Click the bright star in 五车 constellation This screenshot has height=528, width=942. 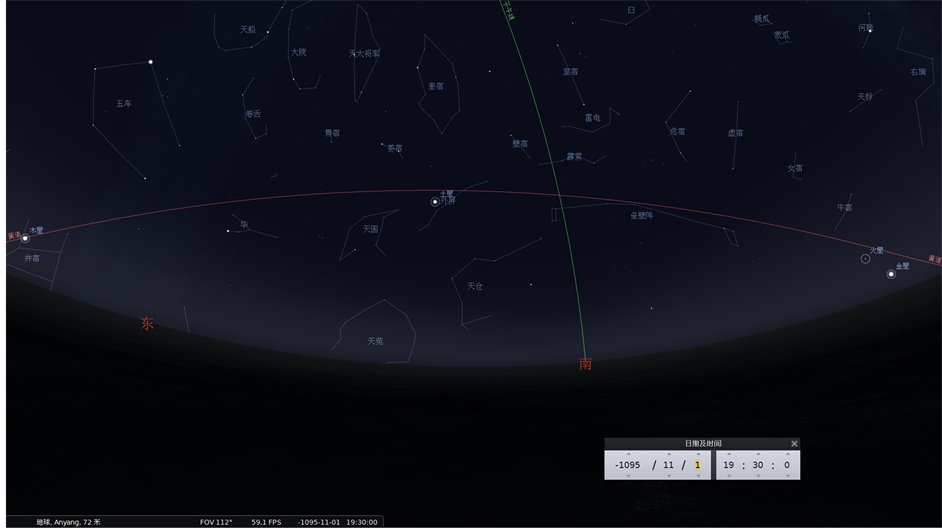pyautogui.click(x=151, y=62)
